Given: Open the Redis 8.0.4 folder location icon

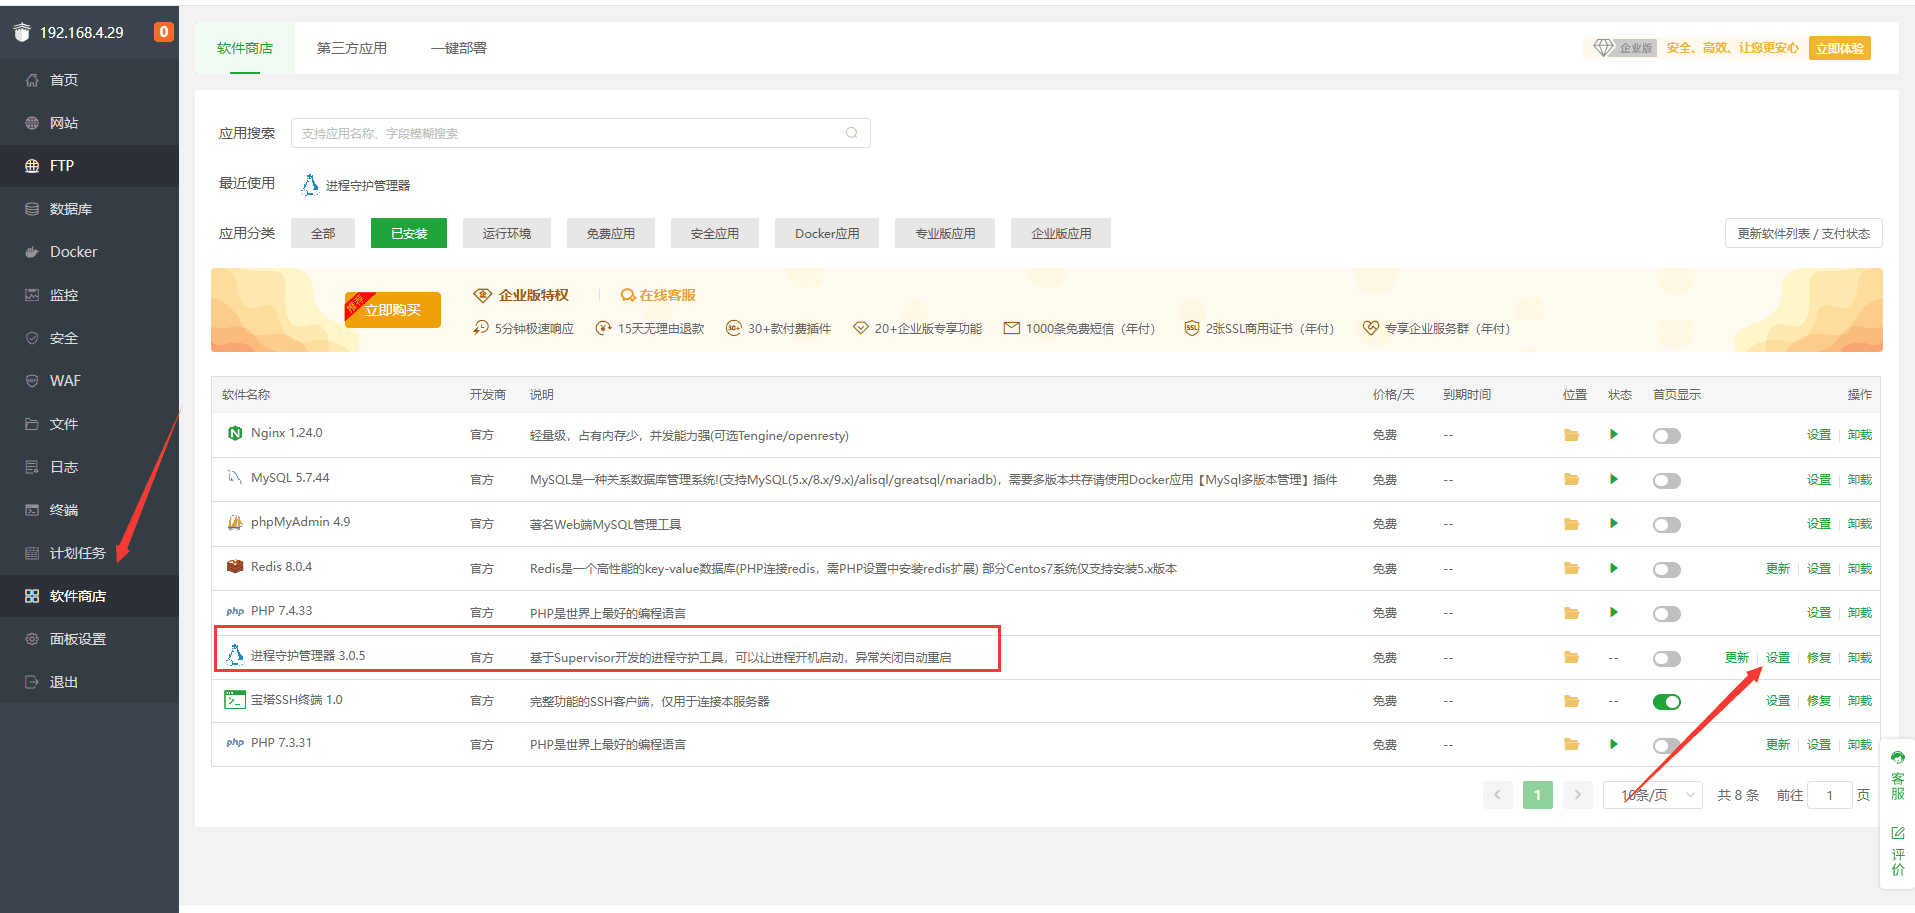Looking at the screenshot, I should (x=1571, y=568).
